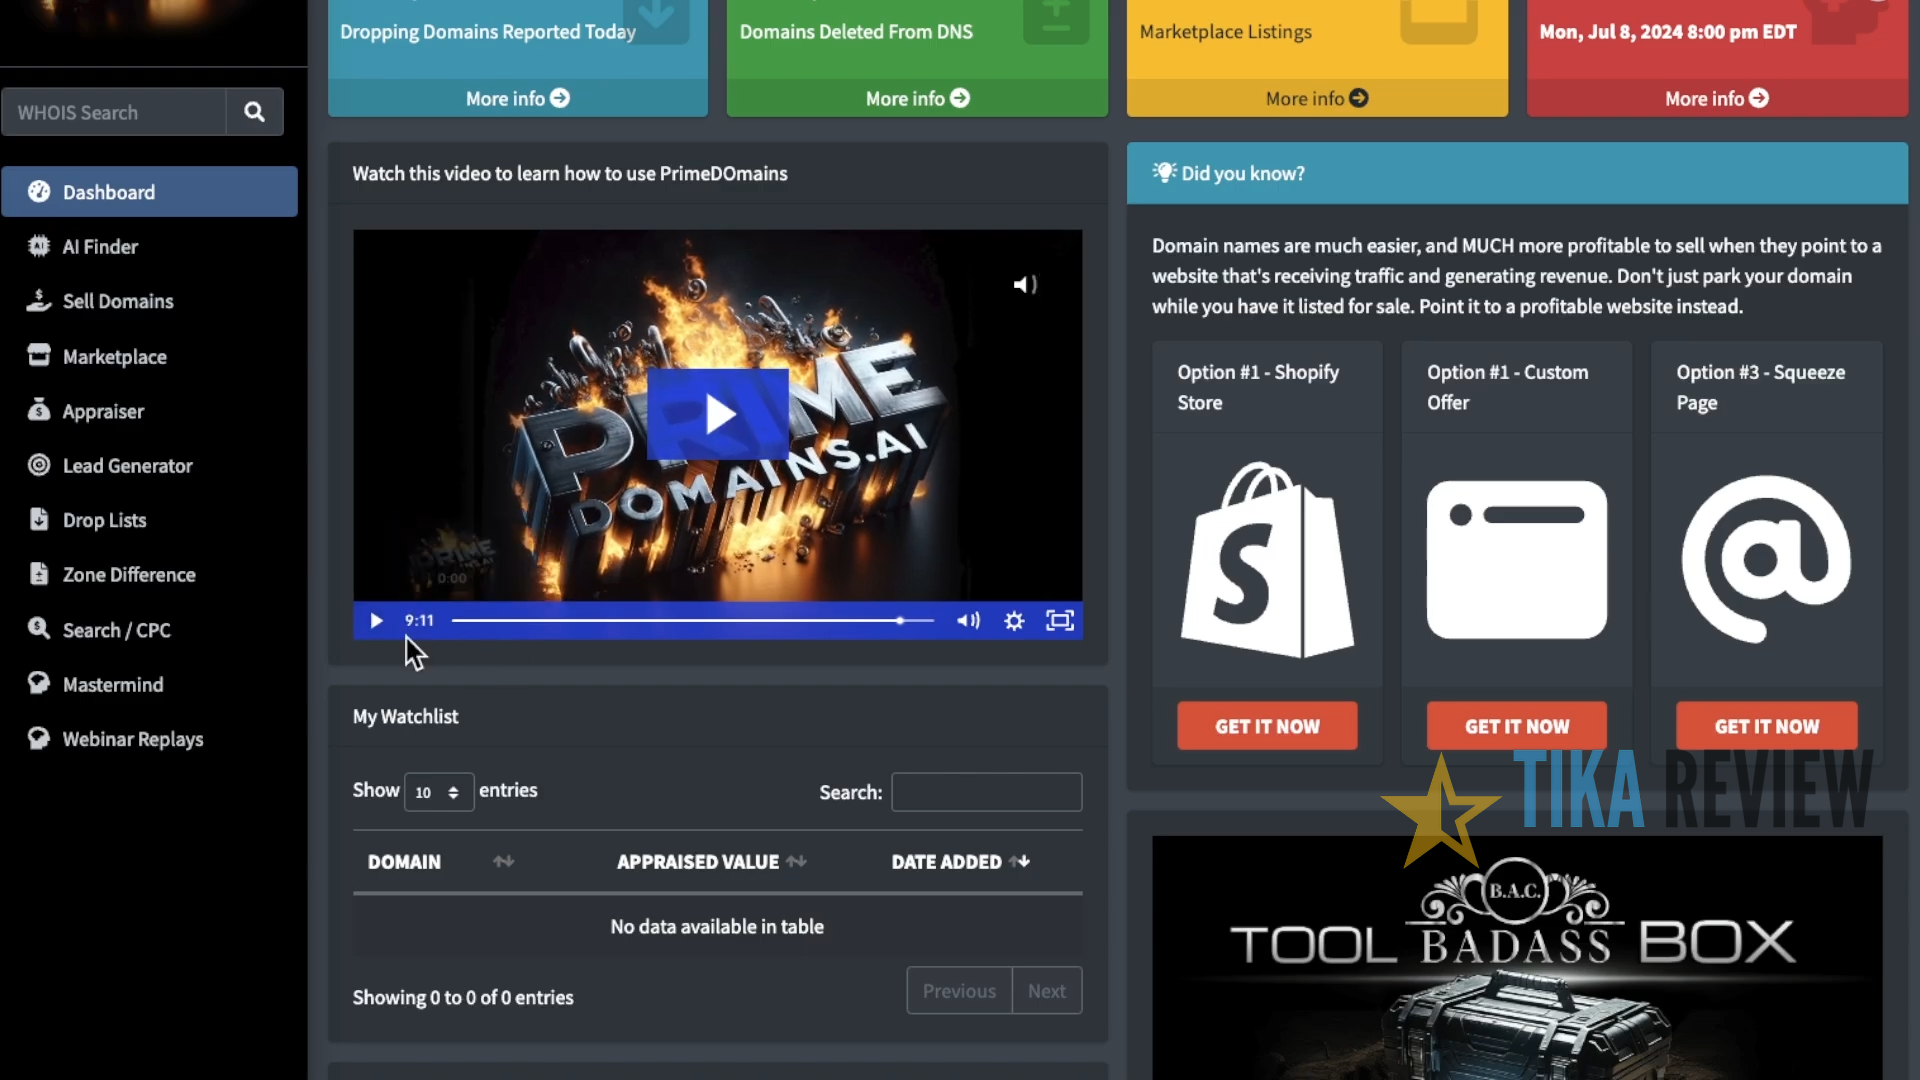Click More info under Marketplace Listings

[1316, 98]
